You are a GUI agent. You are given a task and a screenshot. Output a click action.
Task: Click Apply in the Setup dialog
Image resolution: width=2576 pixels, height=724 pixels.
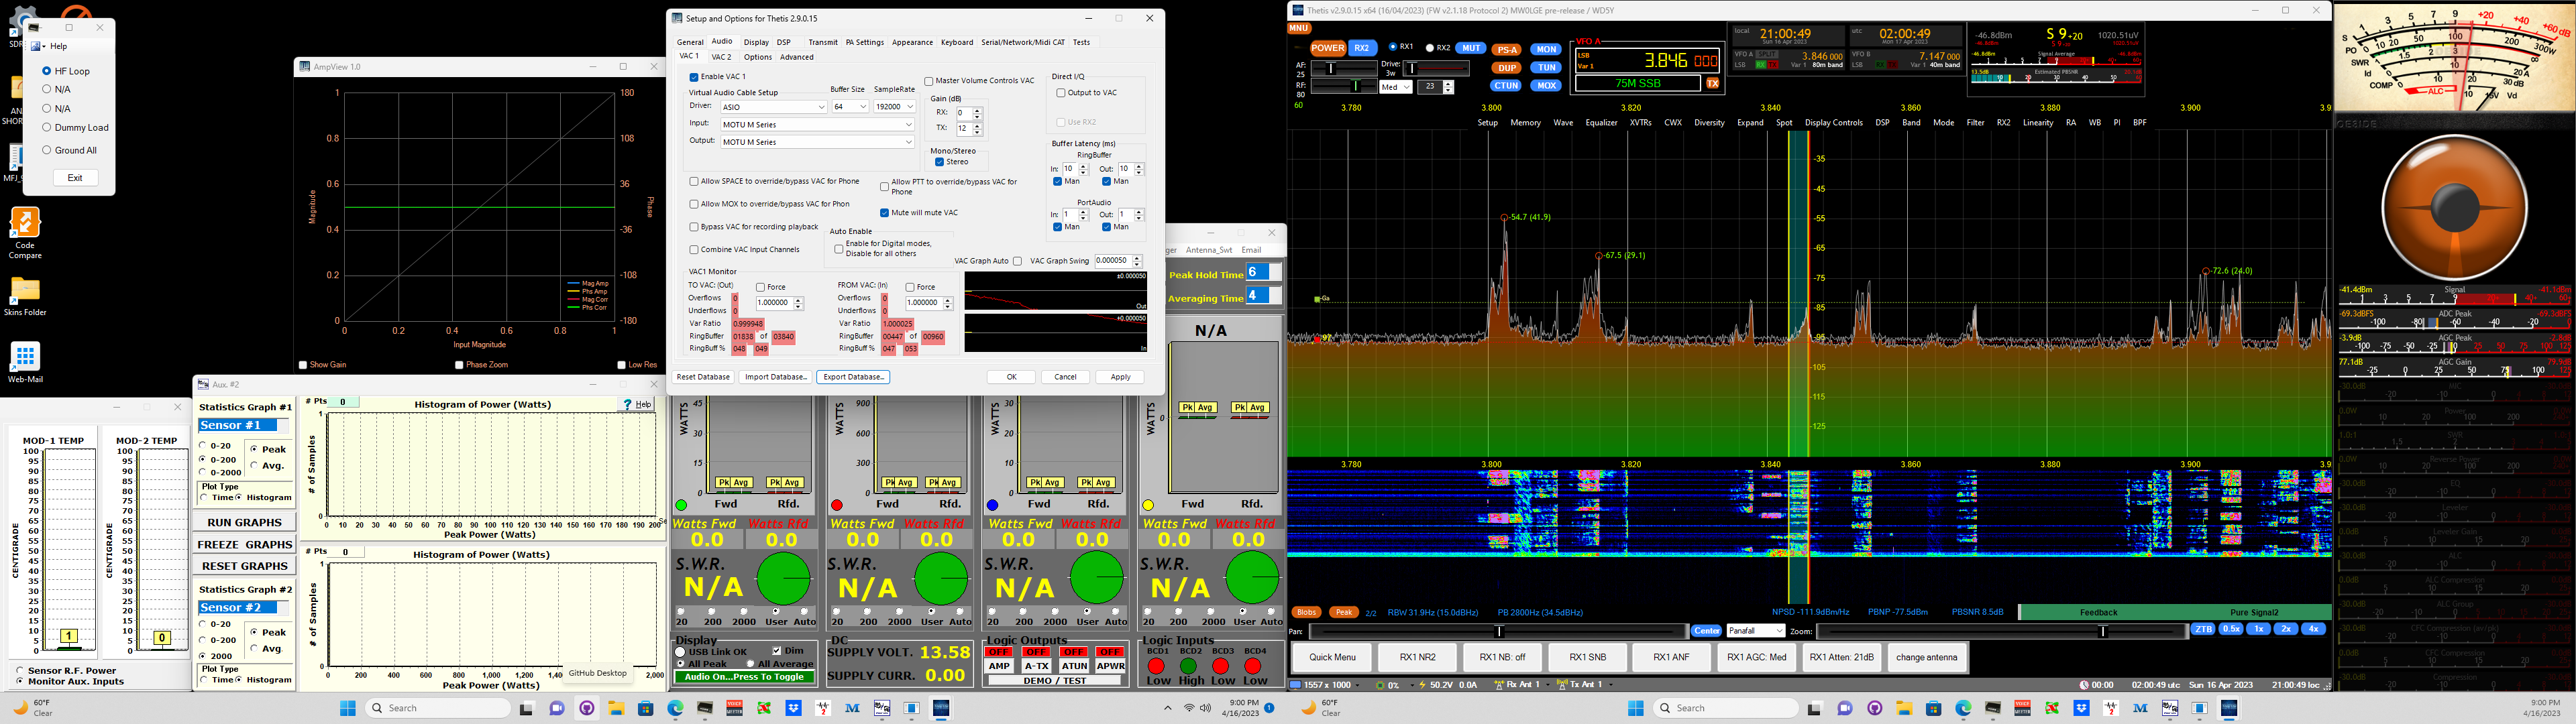click(1120, 377)
